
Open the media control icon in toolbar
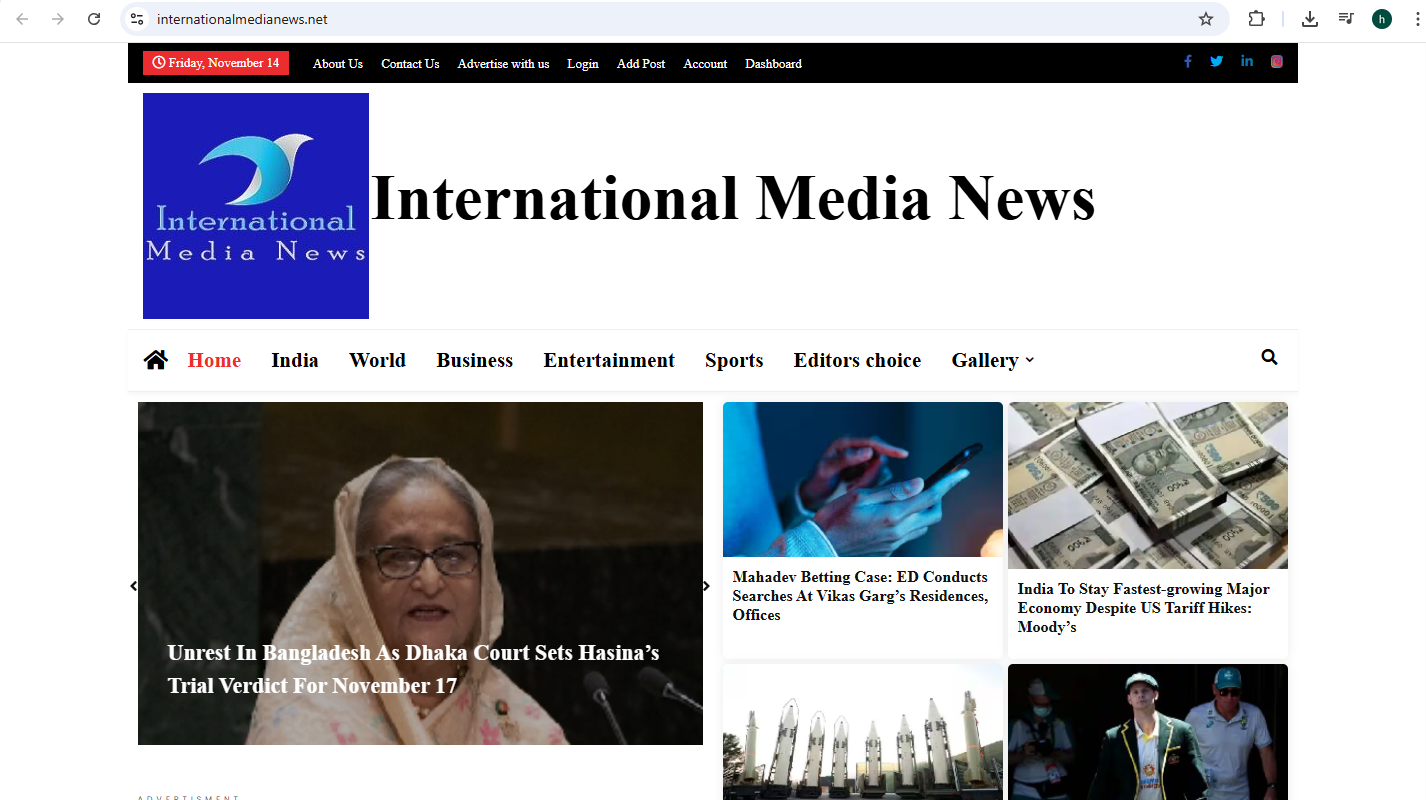(1346, 19)
